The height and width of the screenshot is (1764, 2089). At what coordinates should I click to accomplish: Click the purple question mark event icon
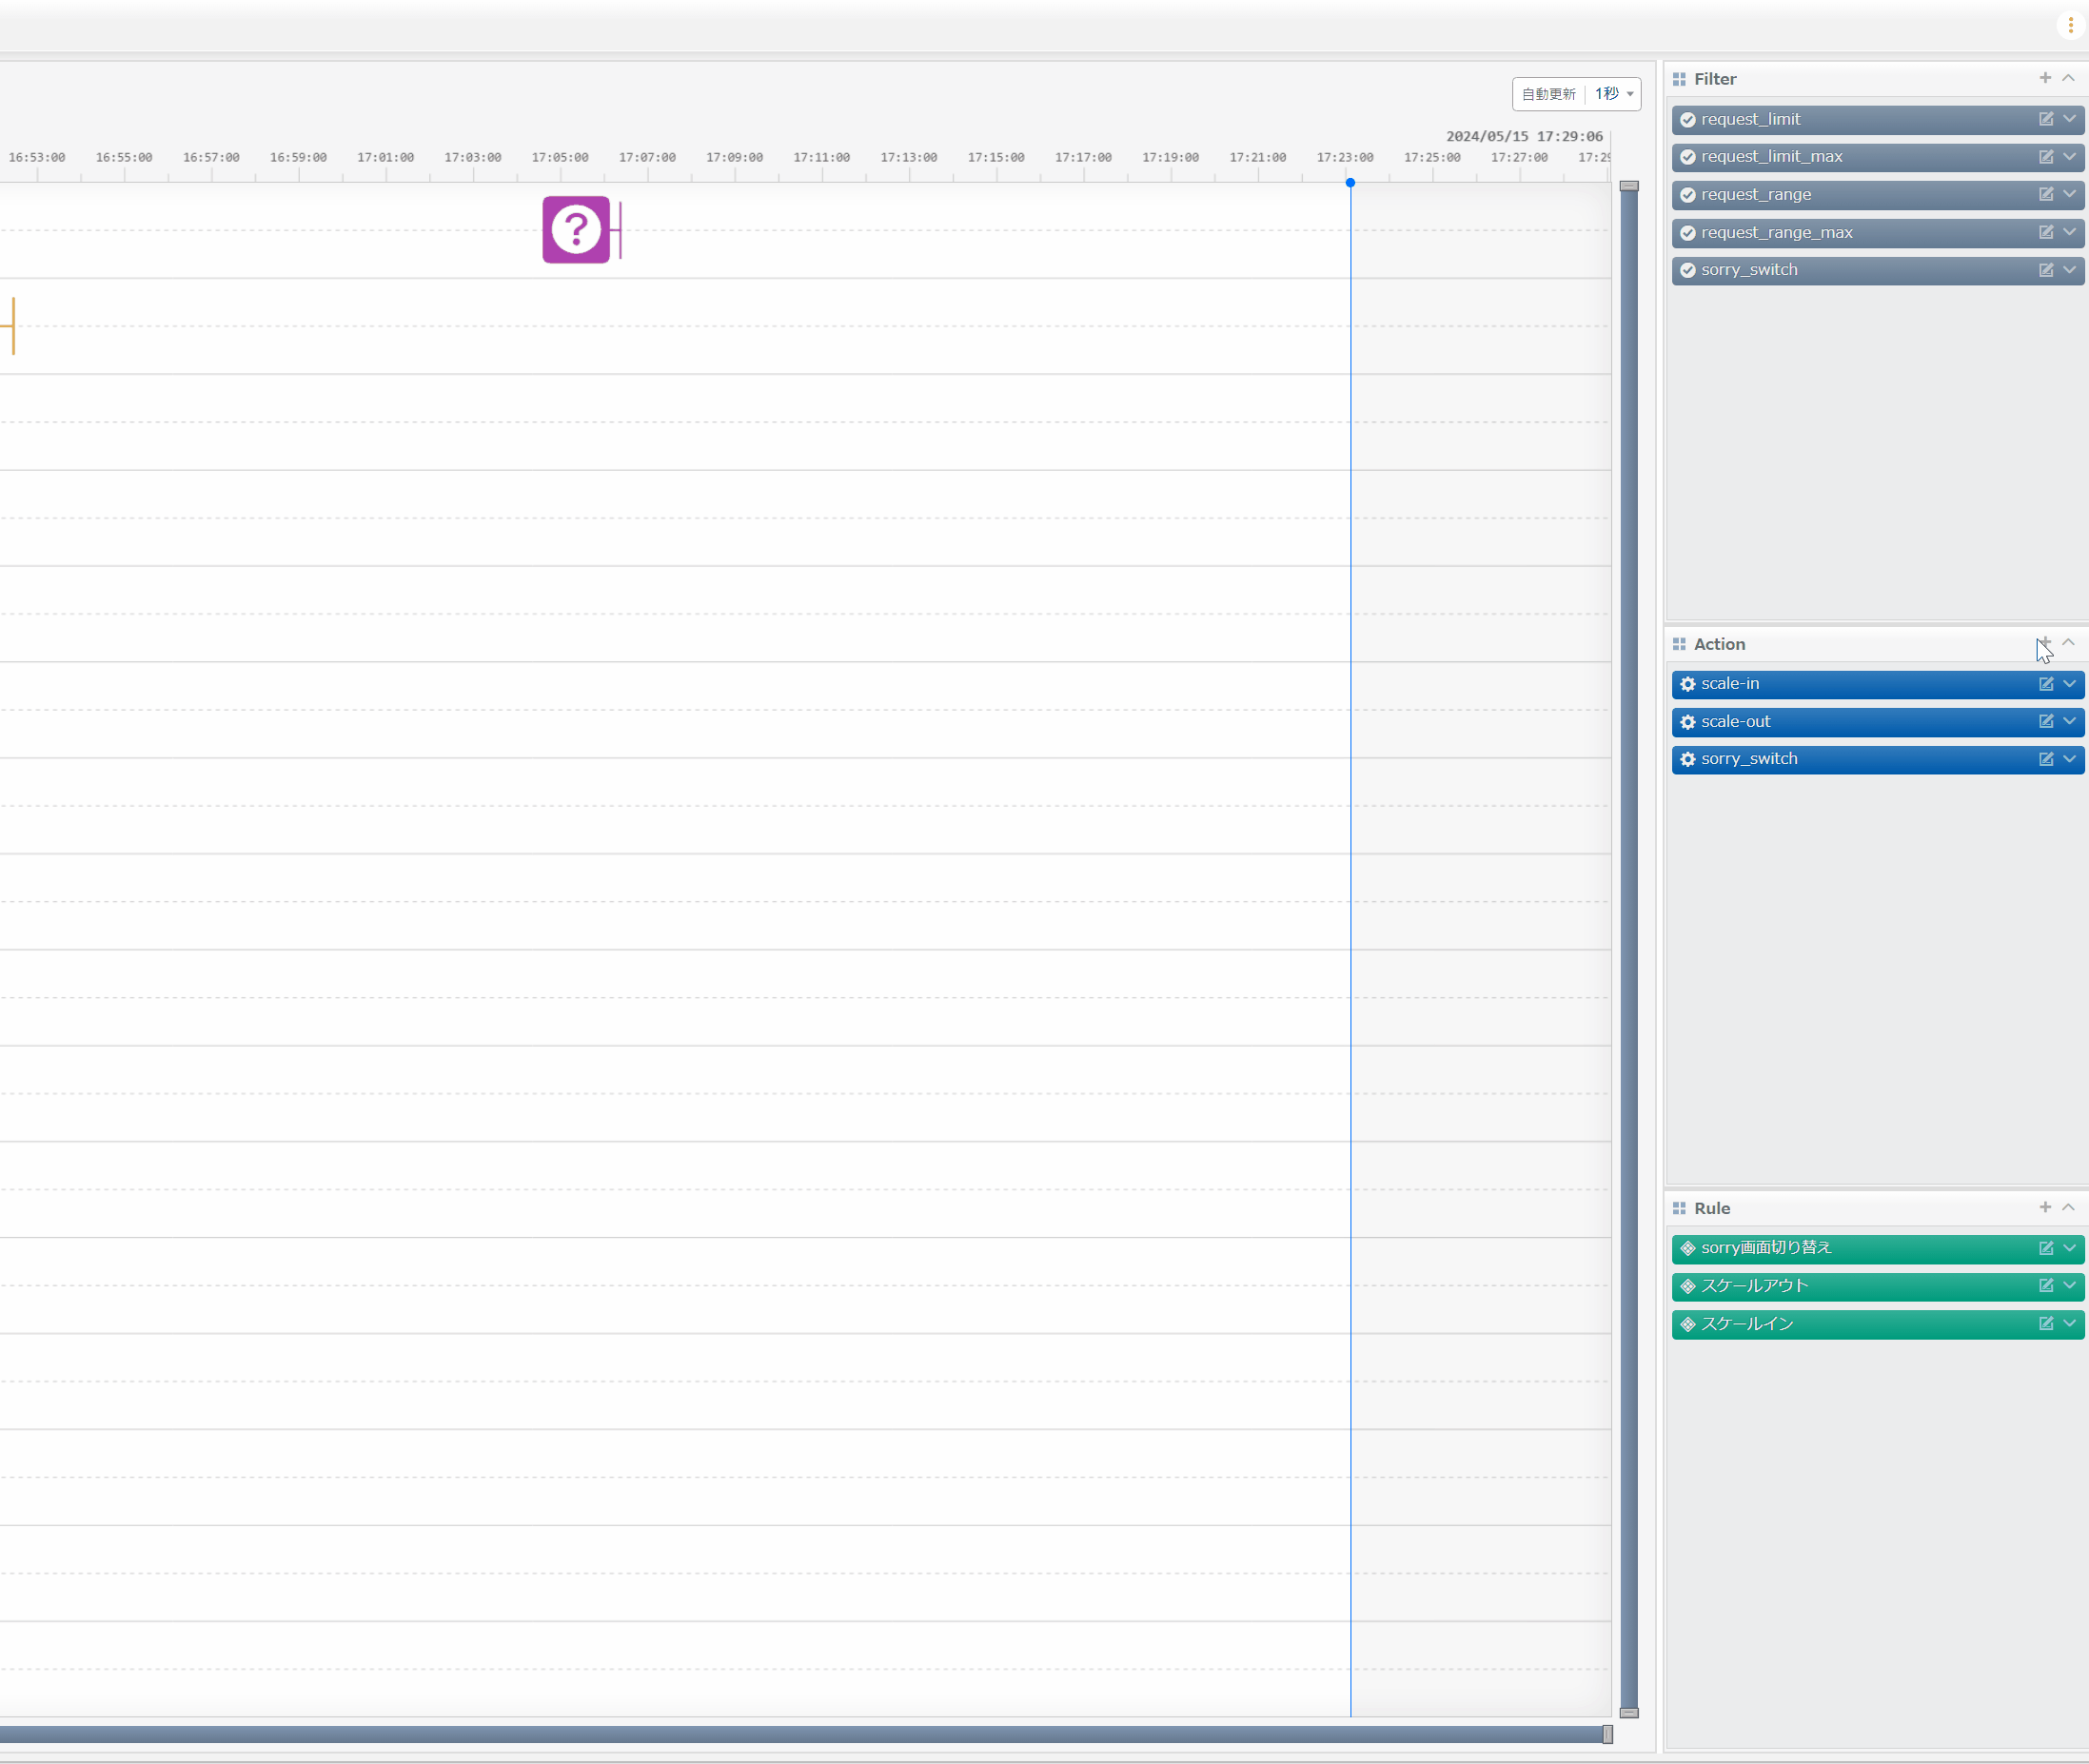[576, 230]
